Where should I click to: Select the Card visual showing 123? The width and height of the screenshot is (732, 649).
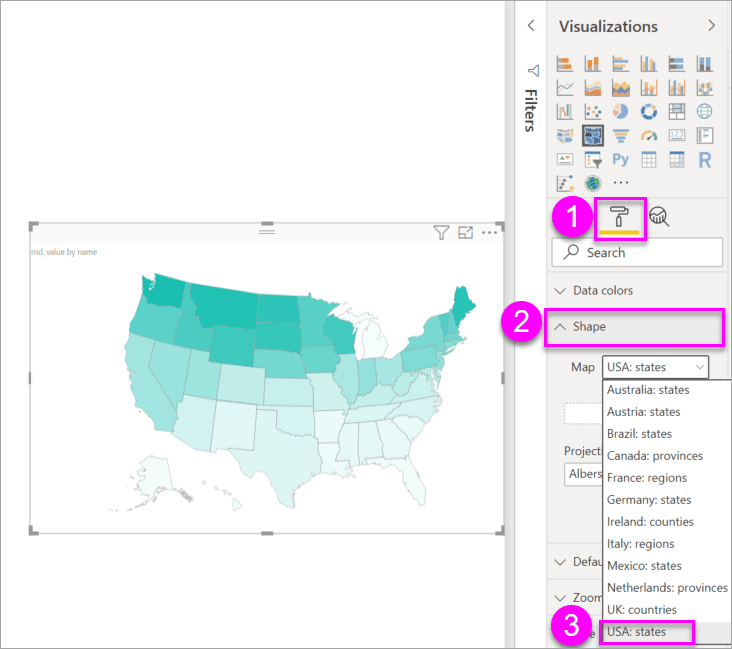coord(676,135)
